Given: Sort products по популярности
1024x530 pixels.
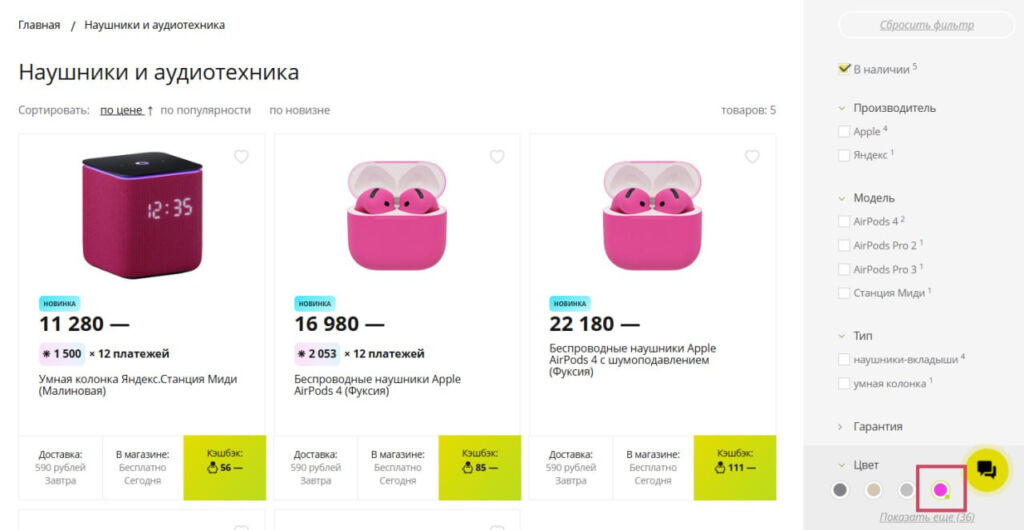Looking at the screenshot, I should 205,110.
